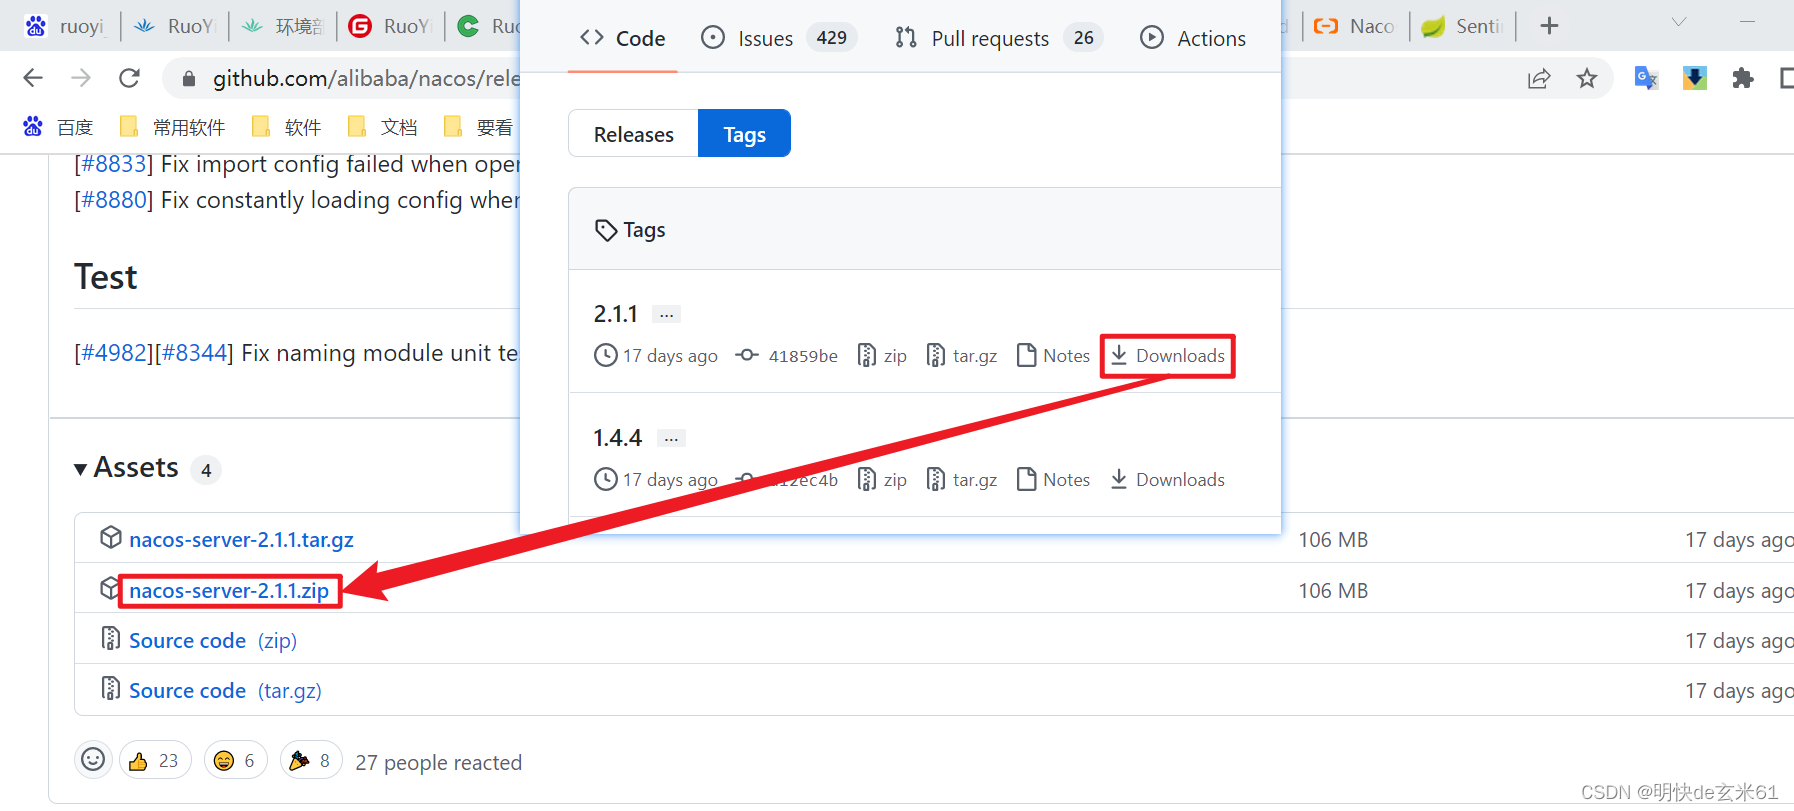Open a new browser tab
The width and height of the screenshot is (1794, 811).
click(1549, 26)
